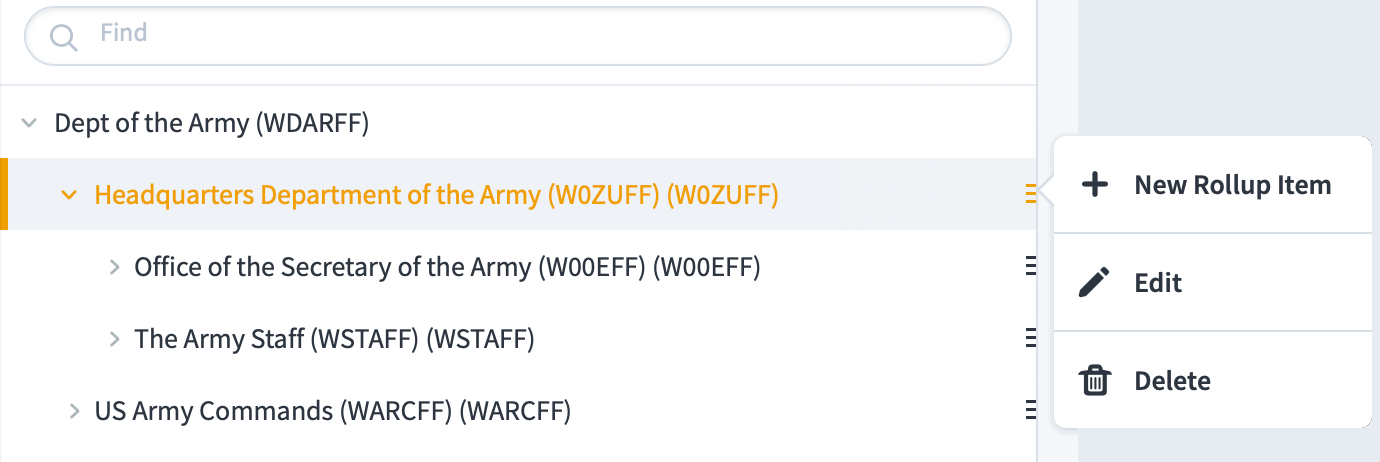Viewport: 1380px width, 462px height.
Task: Click the Delete trash can option
Action: coord(1212,380)
